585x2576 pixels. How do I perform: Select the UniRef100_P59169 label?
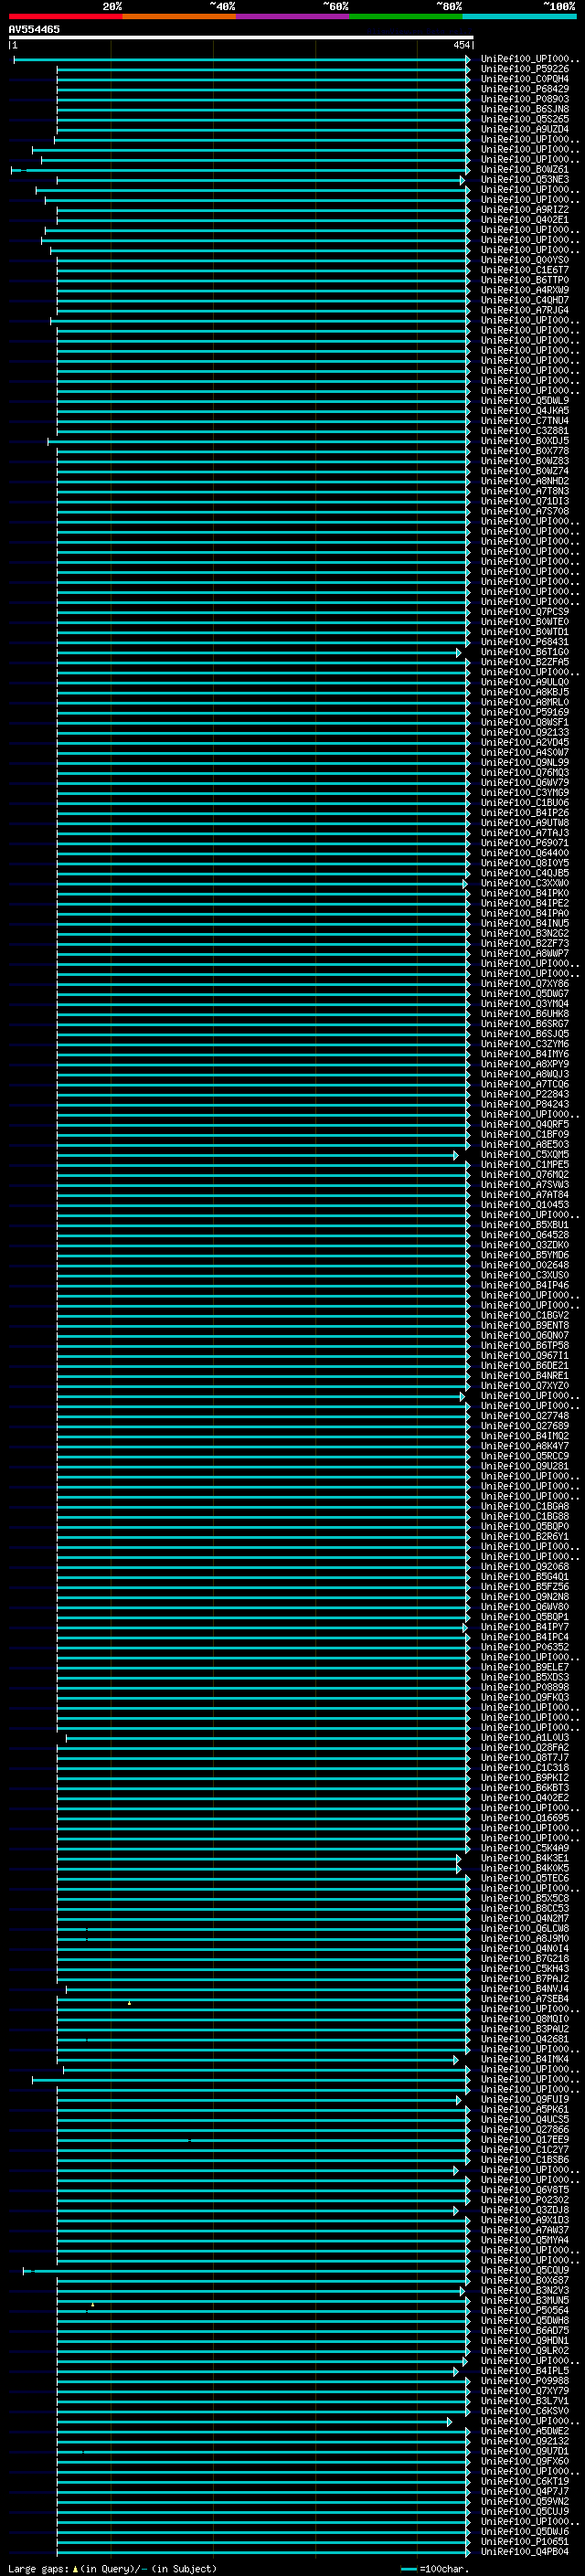(525, 712)
